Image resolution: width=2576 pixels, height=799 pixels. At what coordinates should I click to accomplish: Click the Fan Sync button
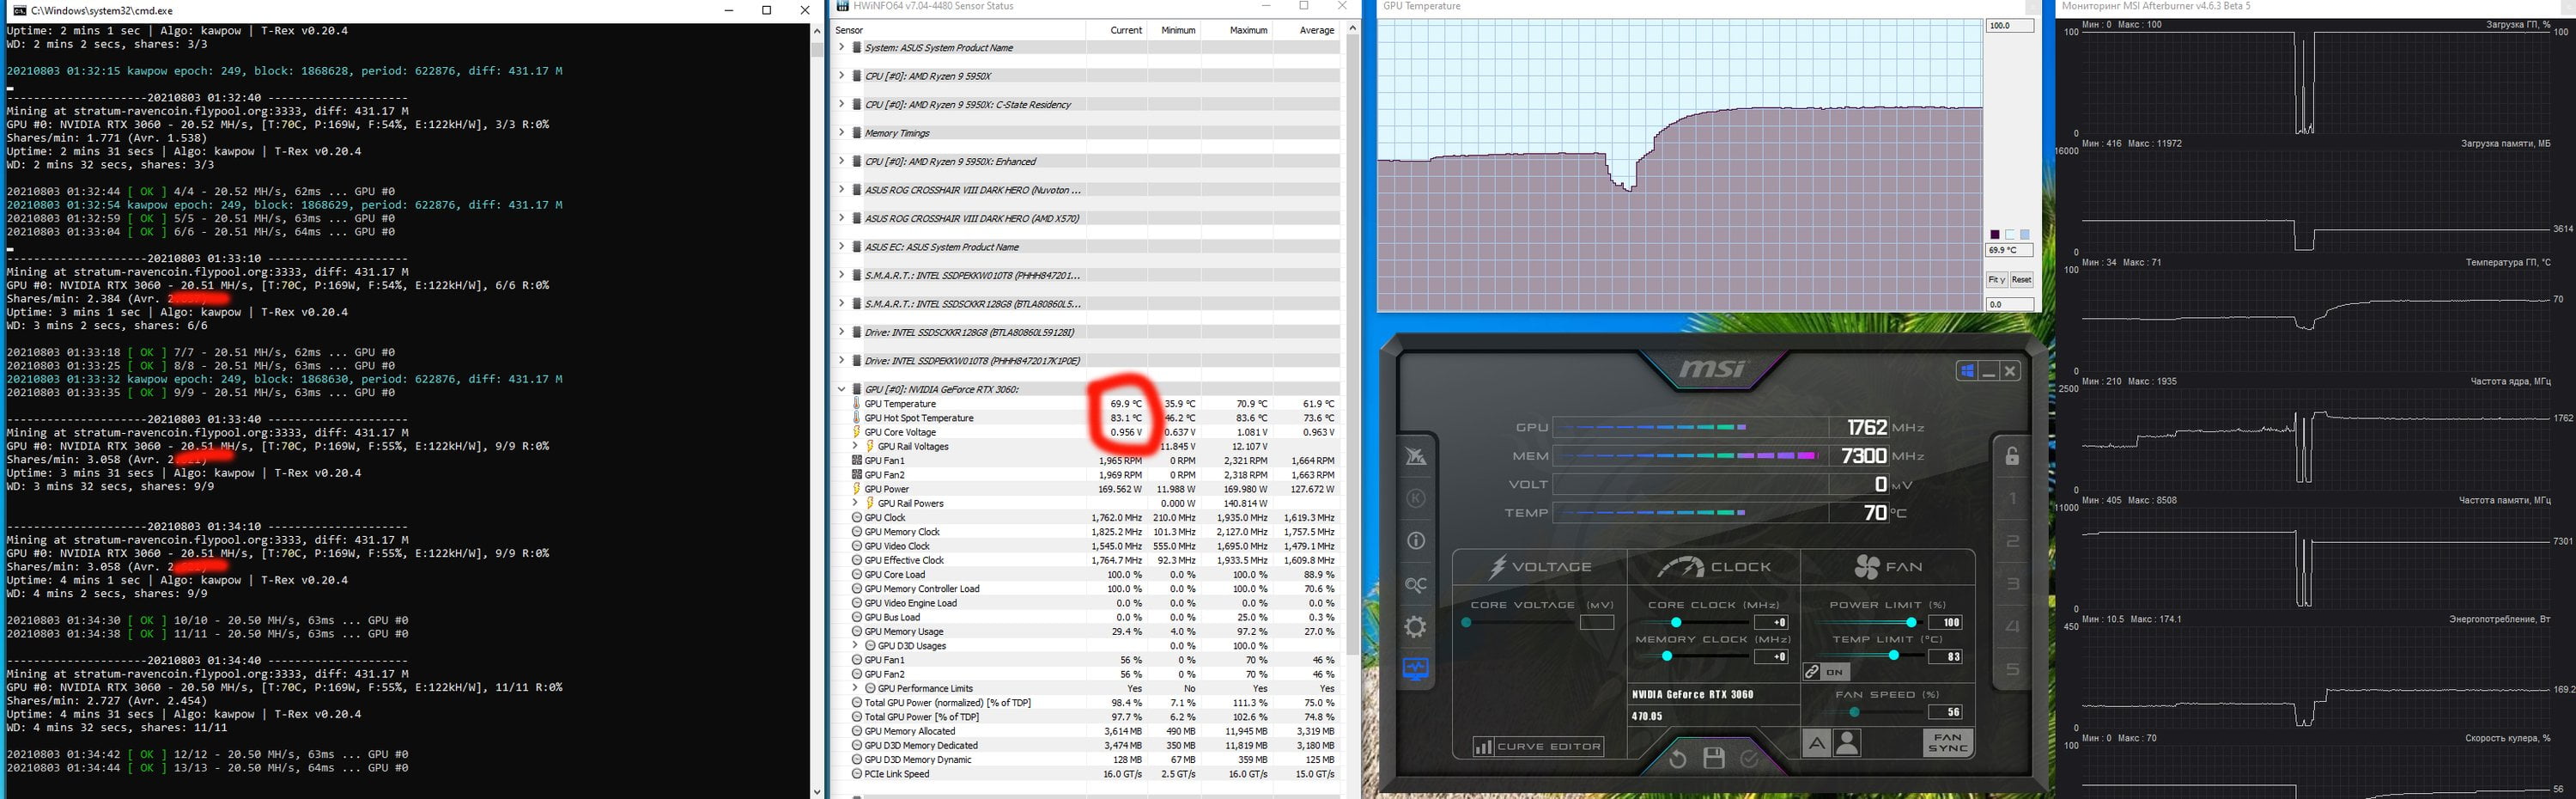click(x=1947, y=742)
